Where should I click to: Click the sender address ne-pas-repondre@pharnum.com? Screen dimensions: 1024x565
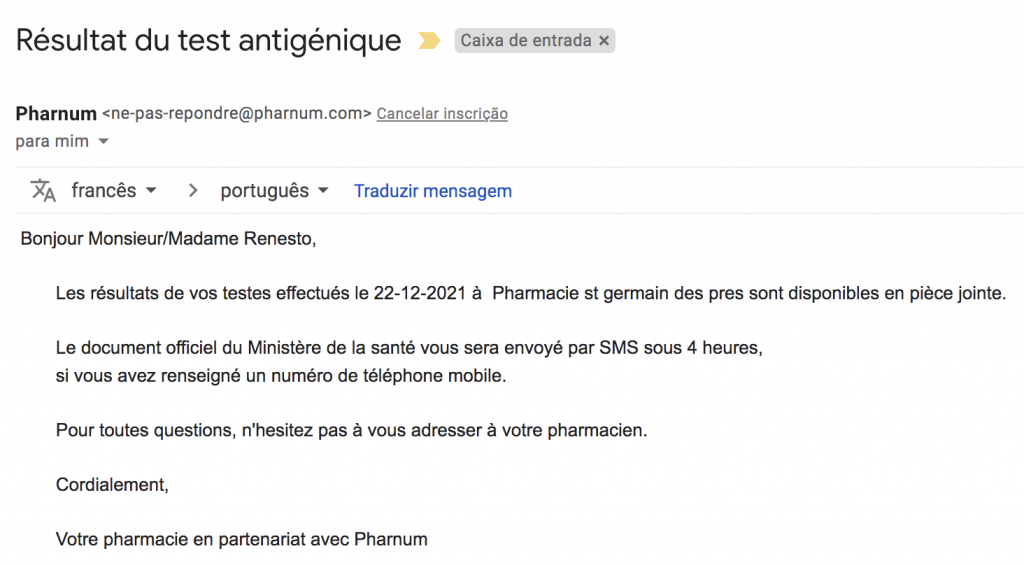(237, 114)
